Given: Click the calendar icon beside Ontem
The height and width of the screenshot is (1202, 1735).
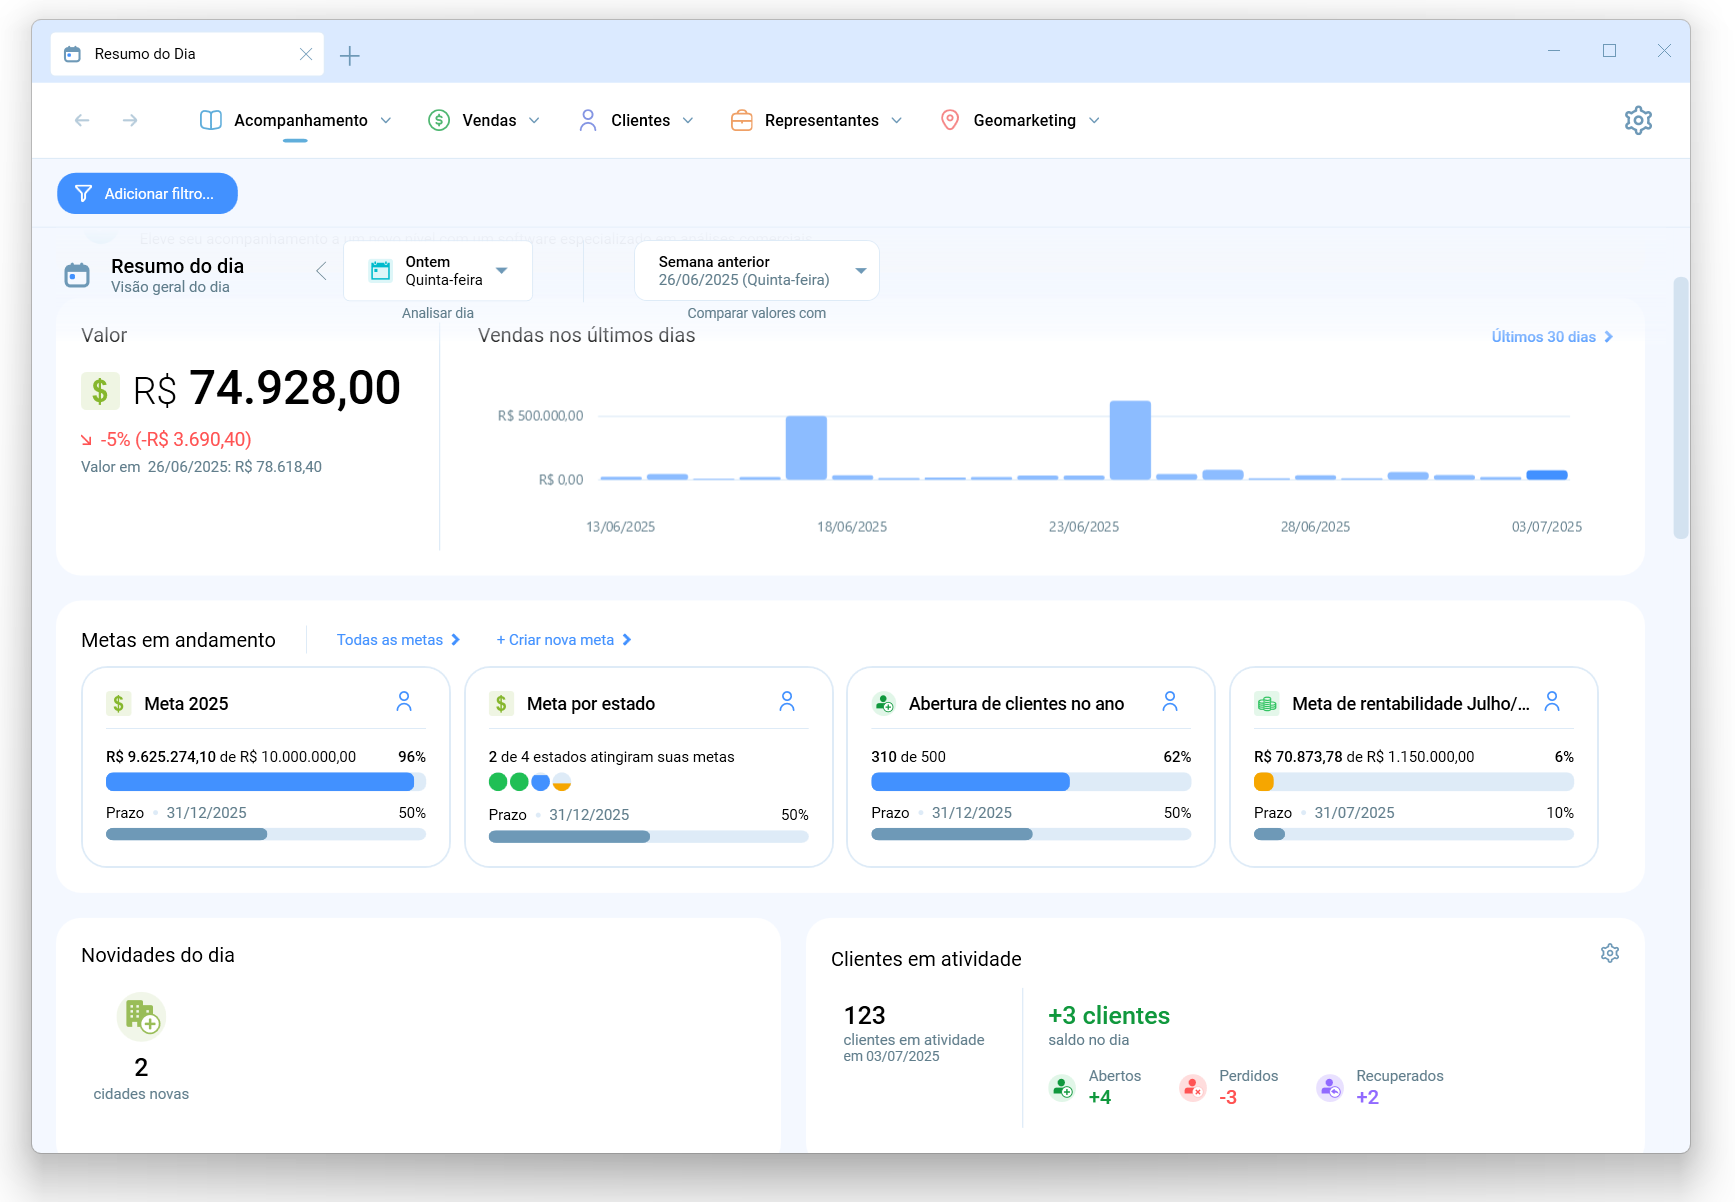Looking at the screenshot, I should (x=380, y=270).
